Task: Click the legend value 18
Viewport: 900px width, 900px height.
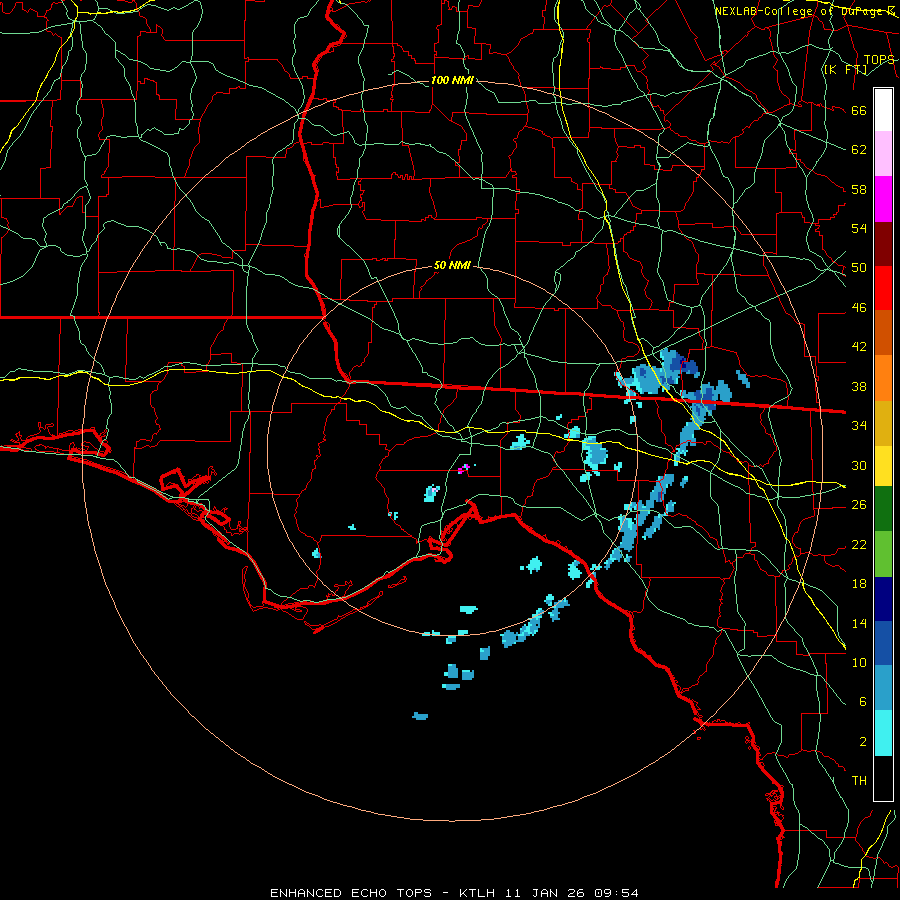Action: [859, 584]
